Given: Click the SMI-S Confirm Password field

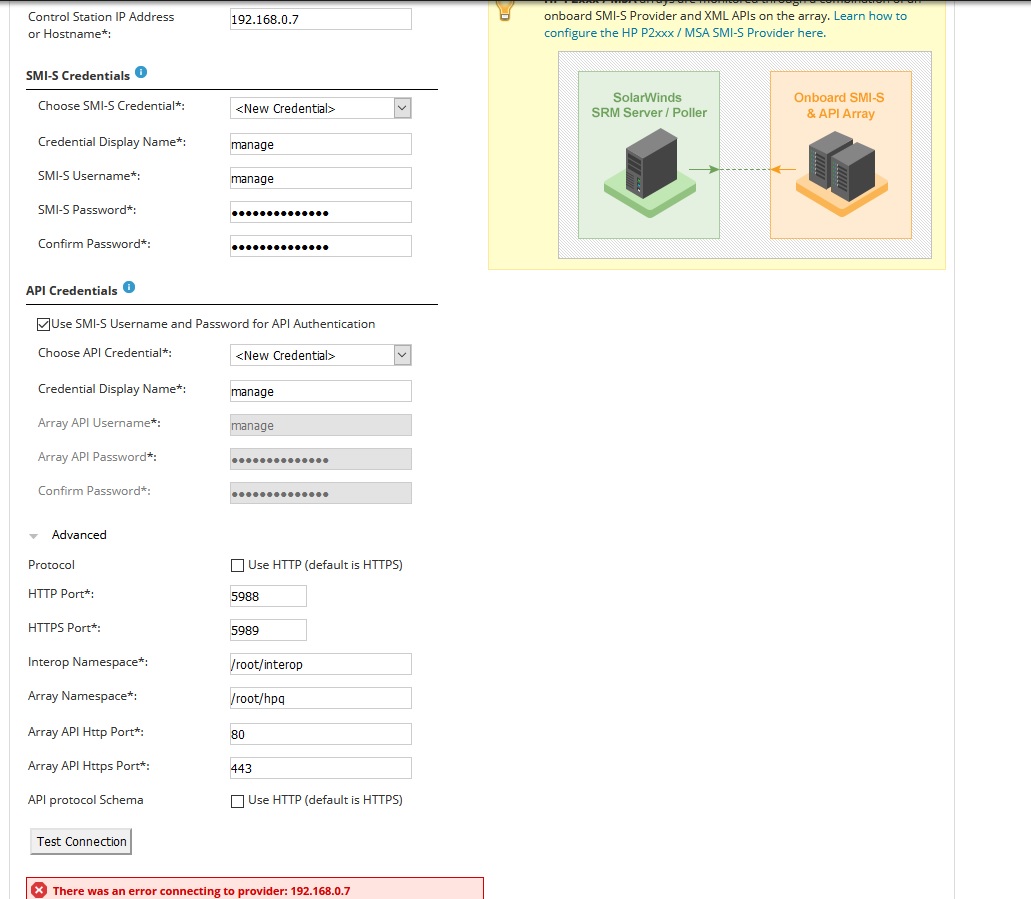Looking at the screenshot, I should coord(321,247).
